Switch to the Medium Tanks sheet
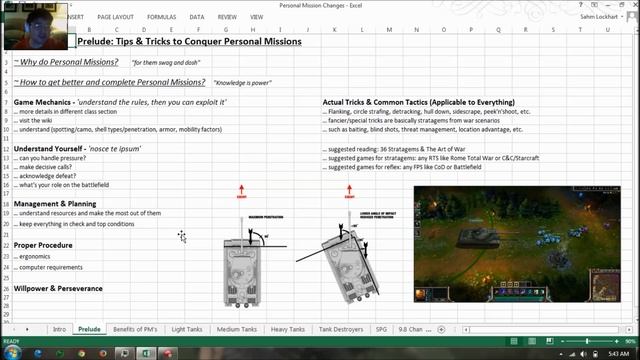Viewport: 640px width, 360px height. coord(237,329)
